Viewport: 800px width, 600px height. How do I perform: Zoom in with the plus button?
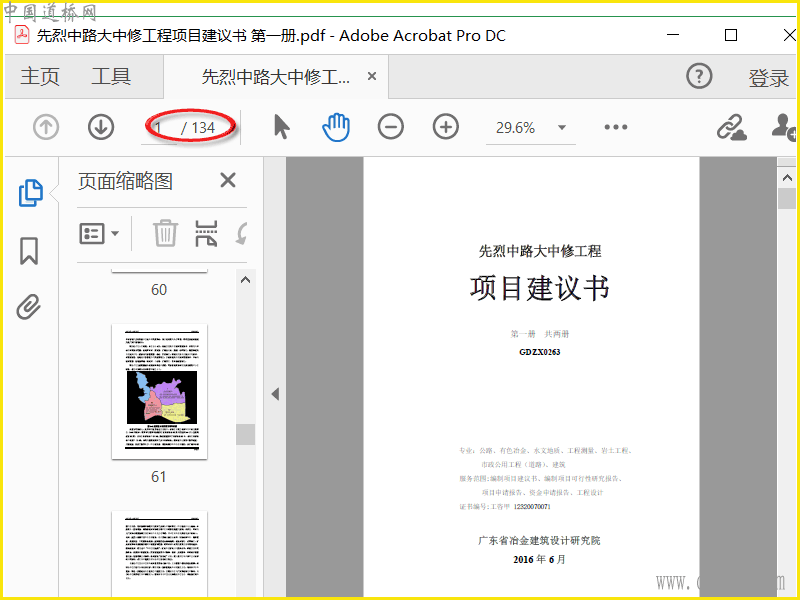(446, 127)
